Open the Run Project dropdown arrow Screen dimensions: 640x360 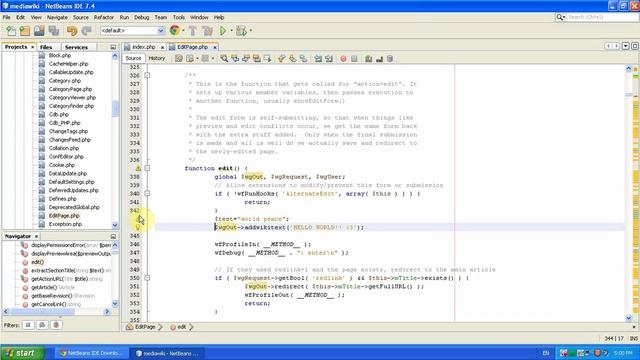[231, 31]
